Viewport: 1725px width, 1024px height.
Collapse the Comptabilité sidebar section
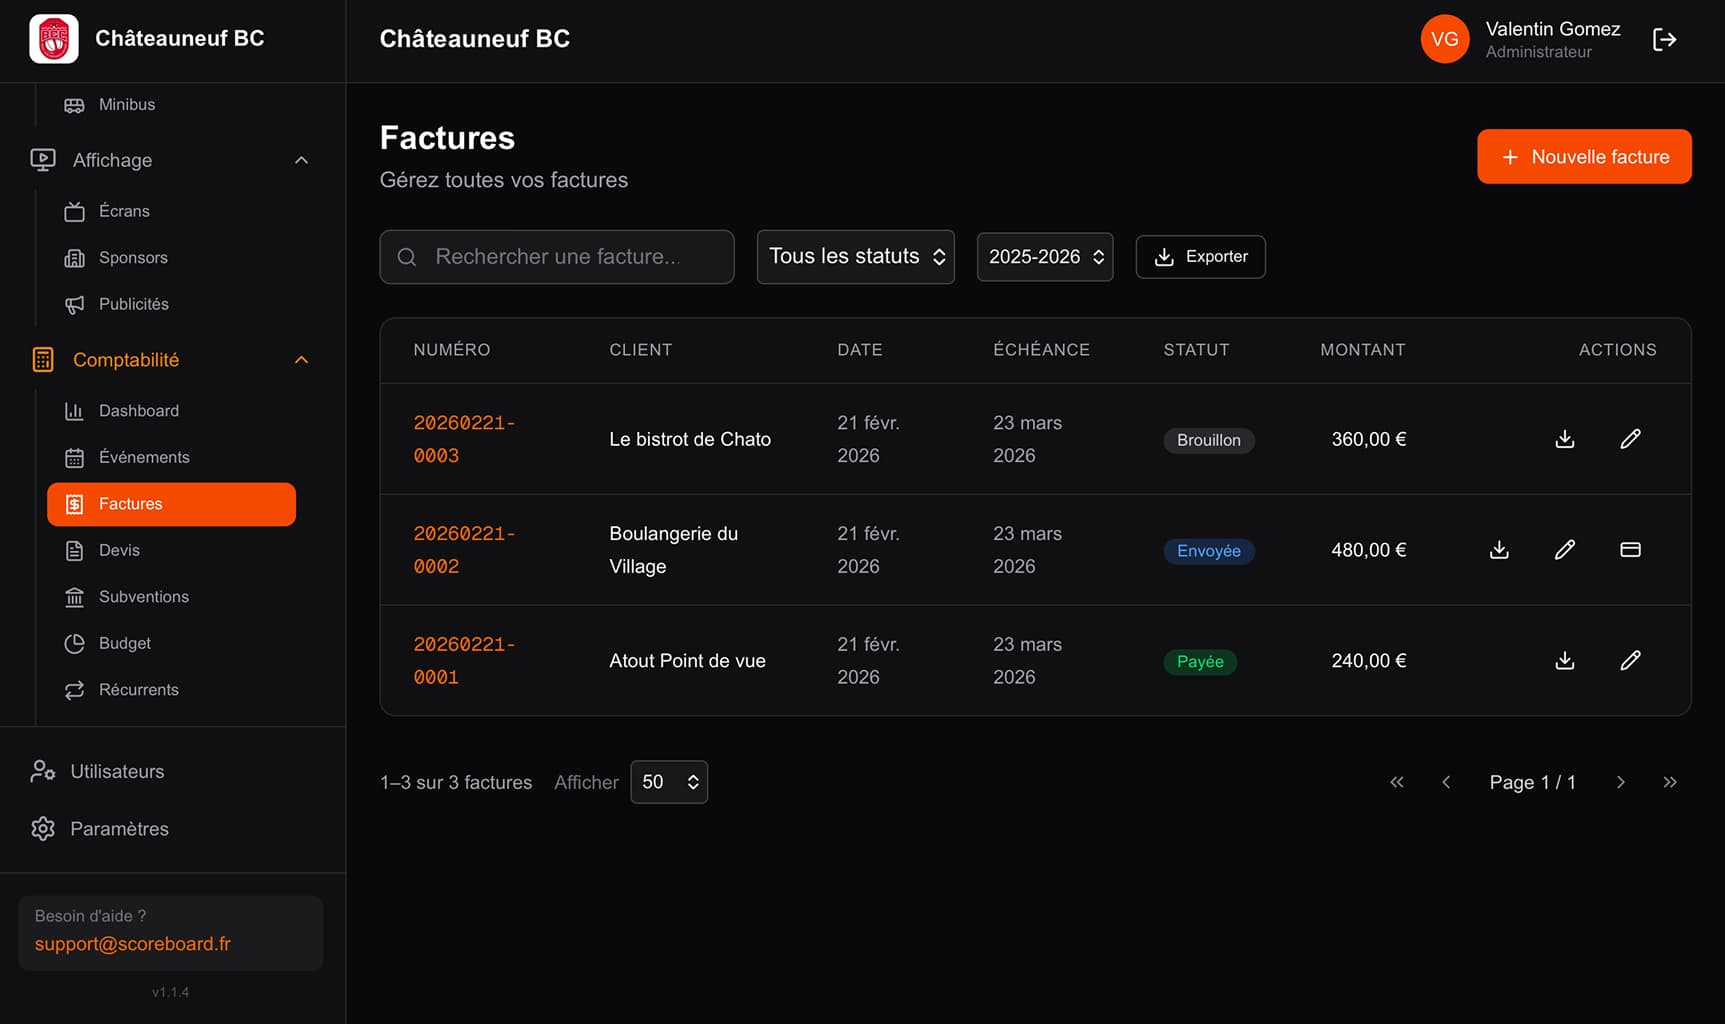click(301, 360)
